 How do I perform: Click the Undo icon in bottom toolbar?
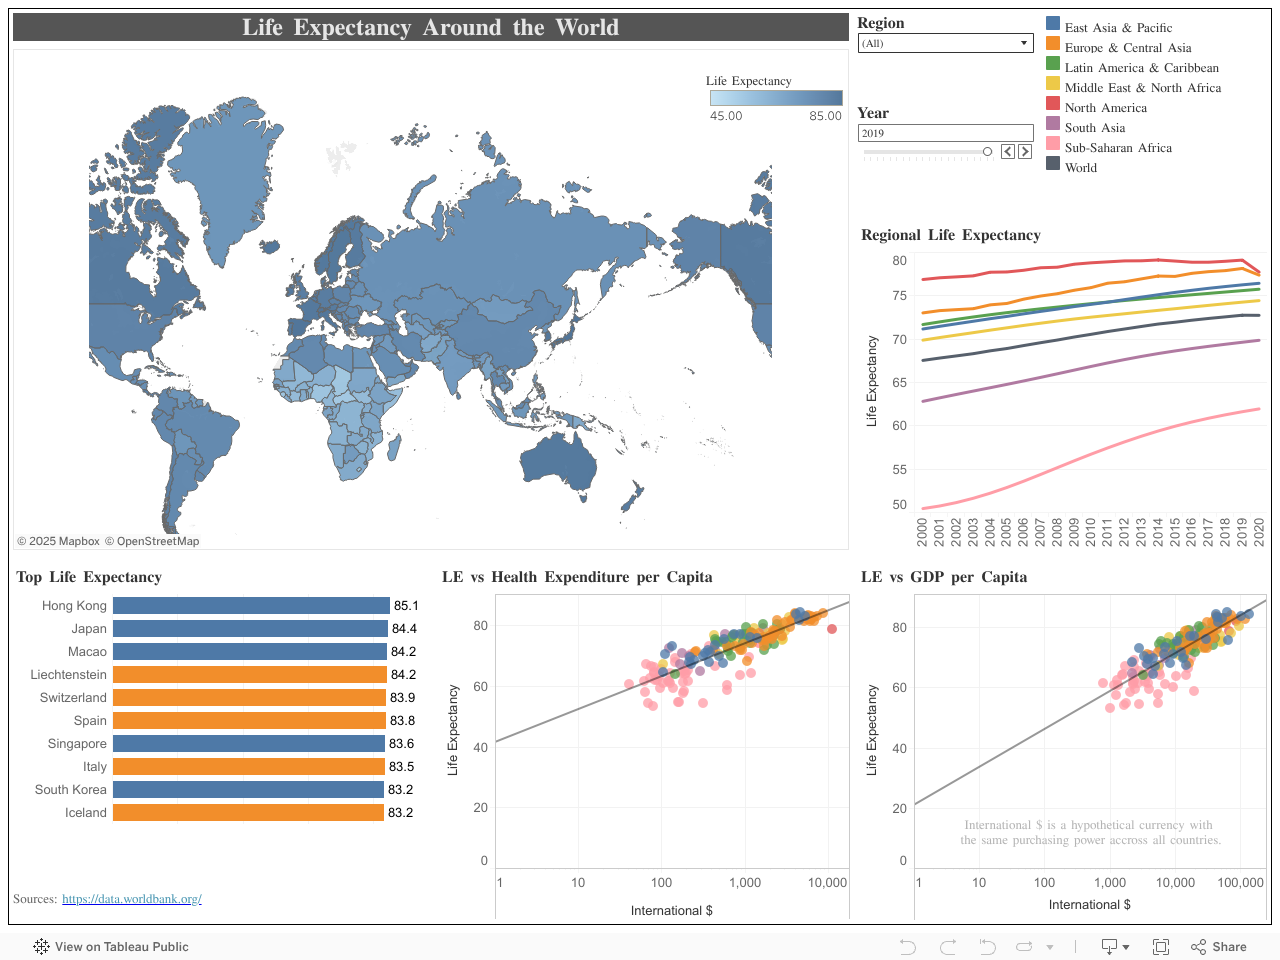(x=908, y=946)
